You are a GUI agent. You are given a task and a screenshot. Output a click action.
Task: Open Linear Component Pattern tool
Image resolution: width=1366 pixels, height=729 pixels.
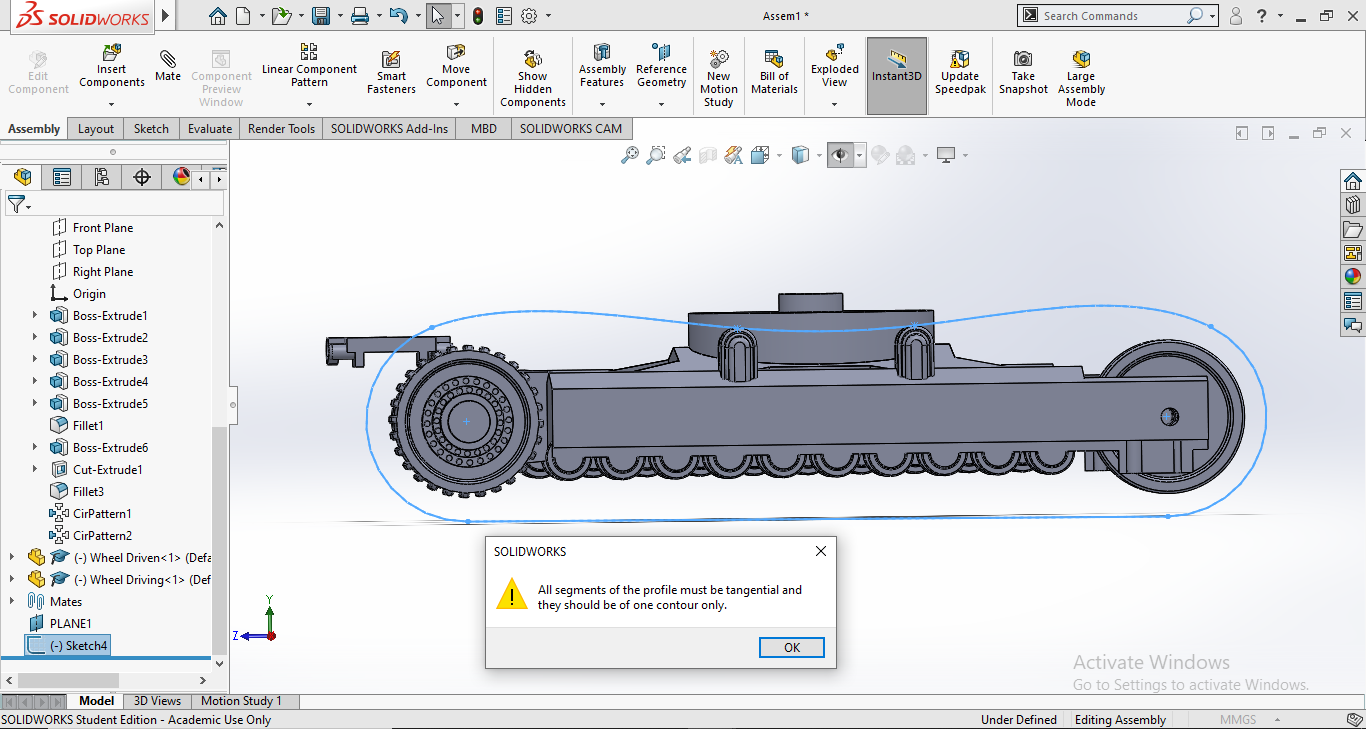click(x=309, y=66)
